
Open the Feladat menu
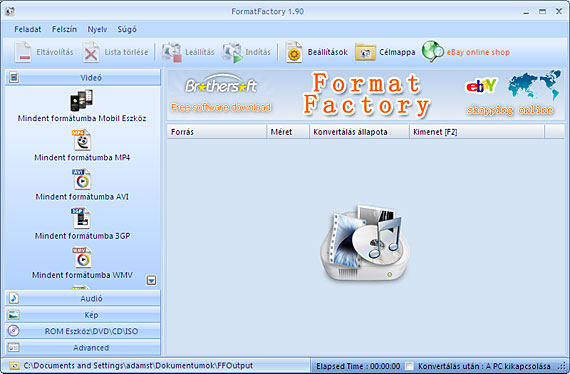pyautogui.click(x=28, y=29)
